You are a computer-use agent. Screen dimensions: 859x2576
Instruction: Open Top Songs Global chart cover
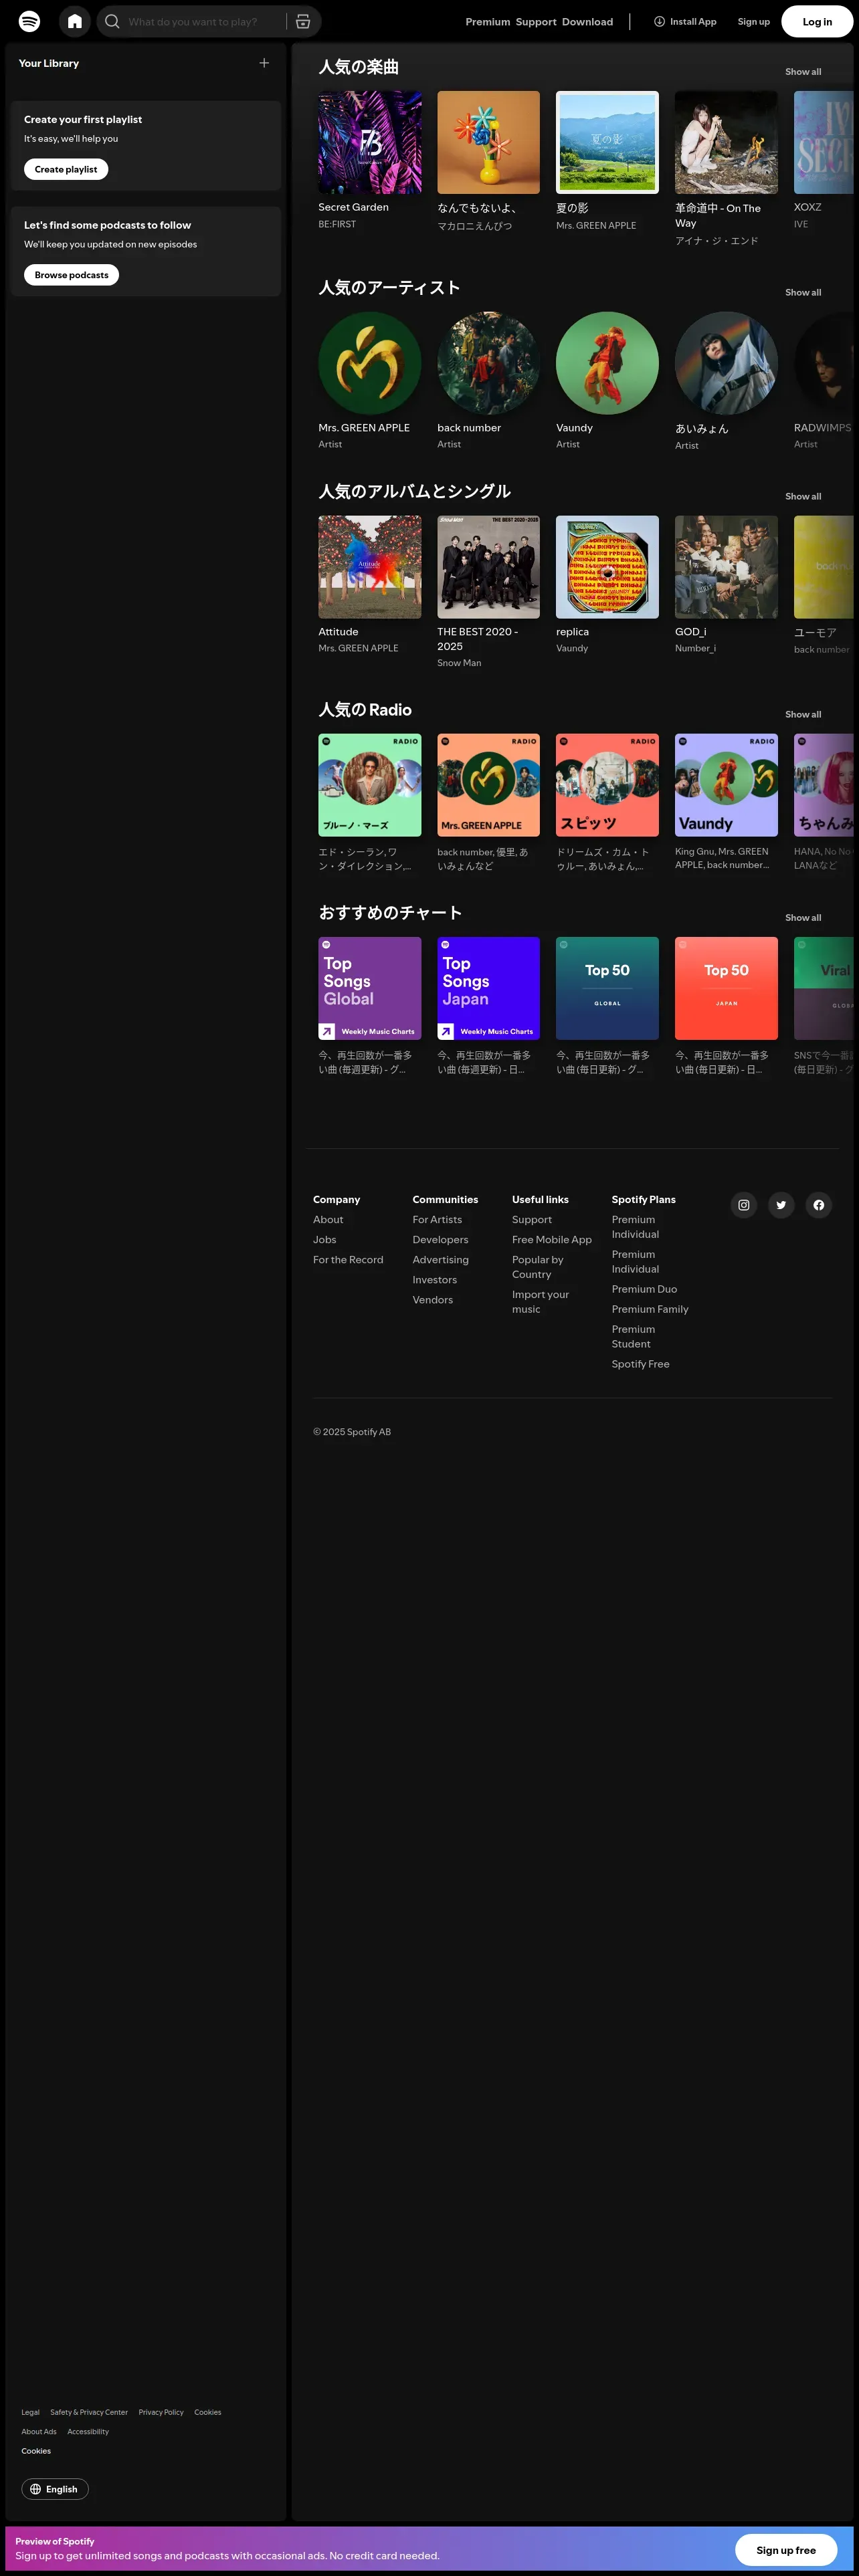370,988
